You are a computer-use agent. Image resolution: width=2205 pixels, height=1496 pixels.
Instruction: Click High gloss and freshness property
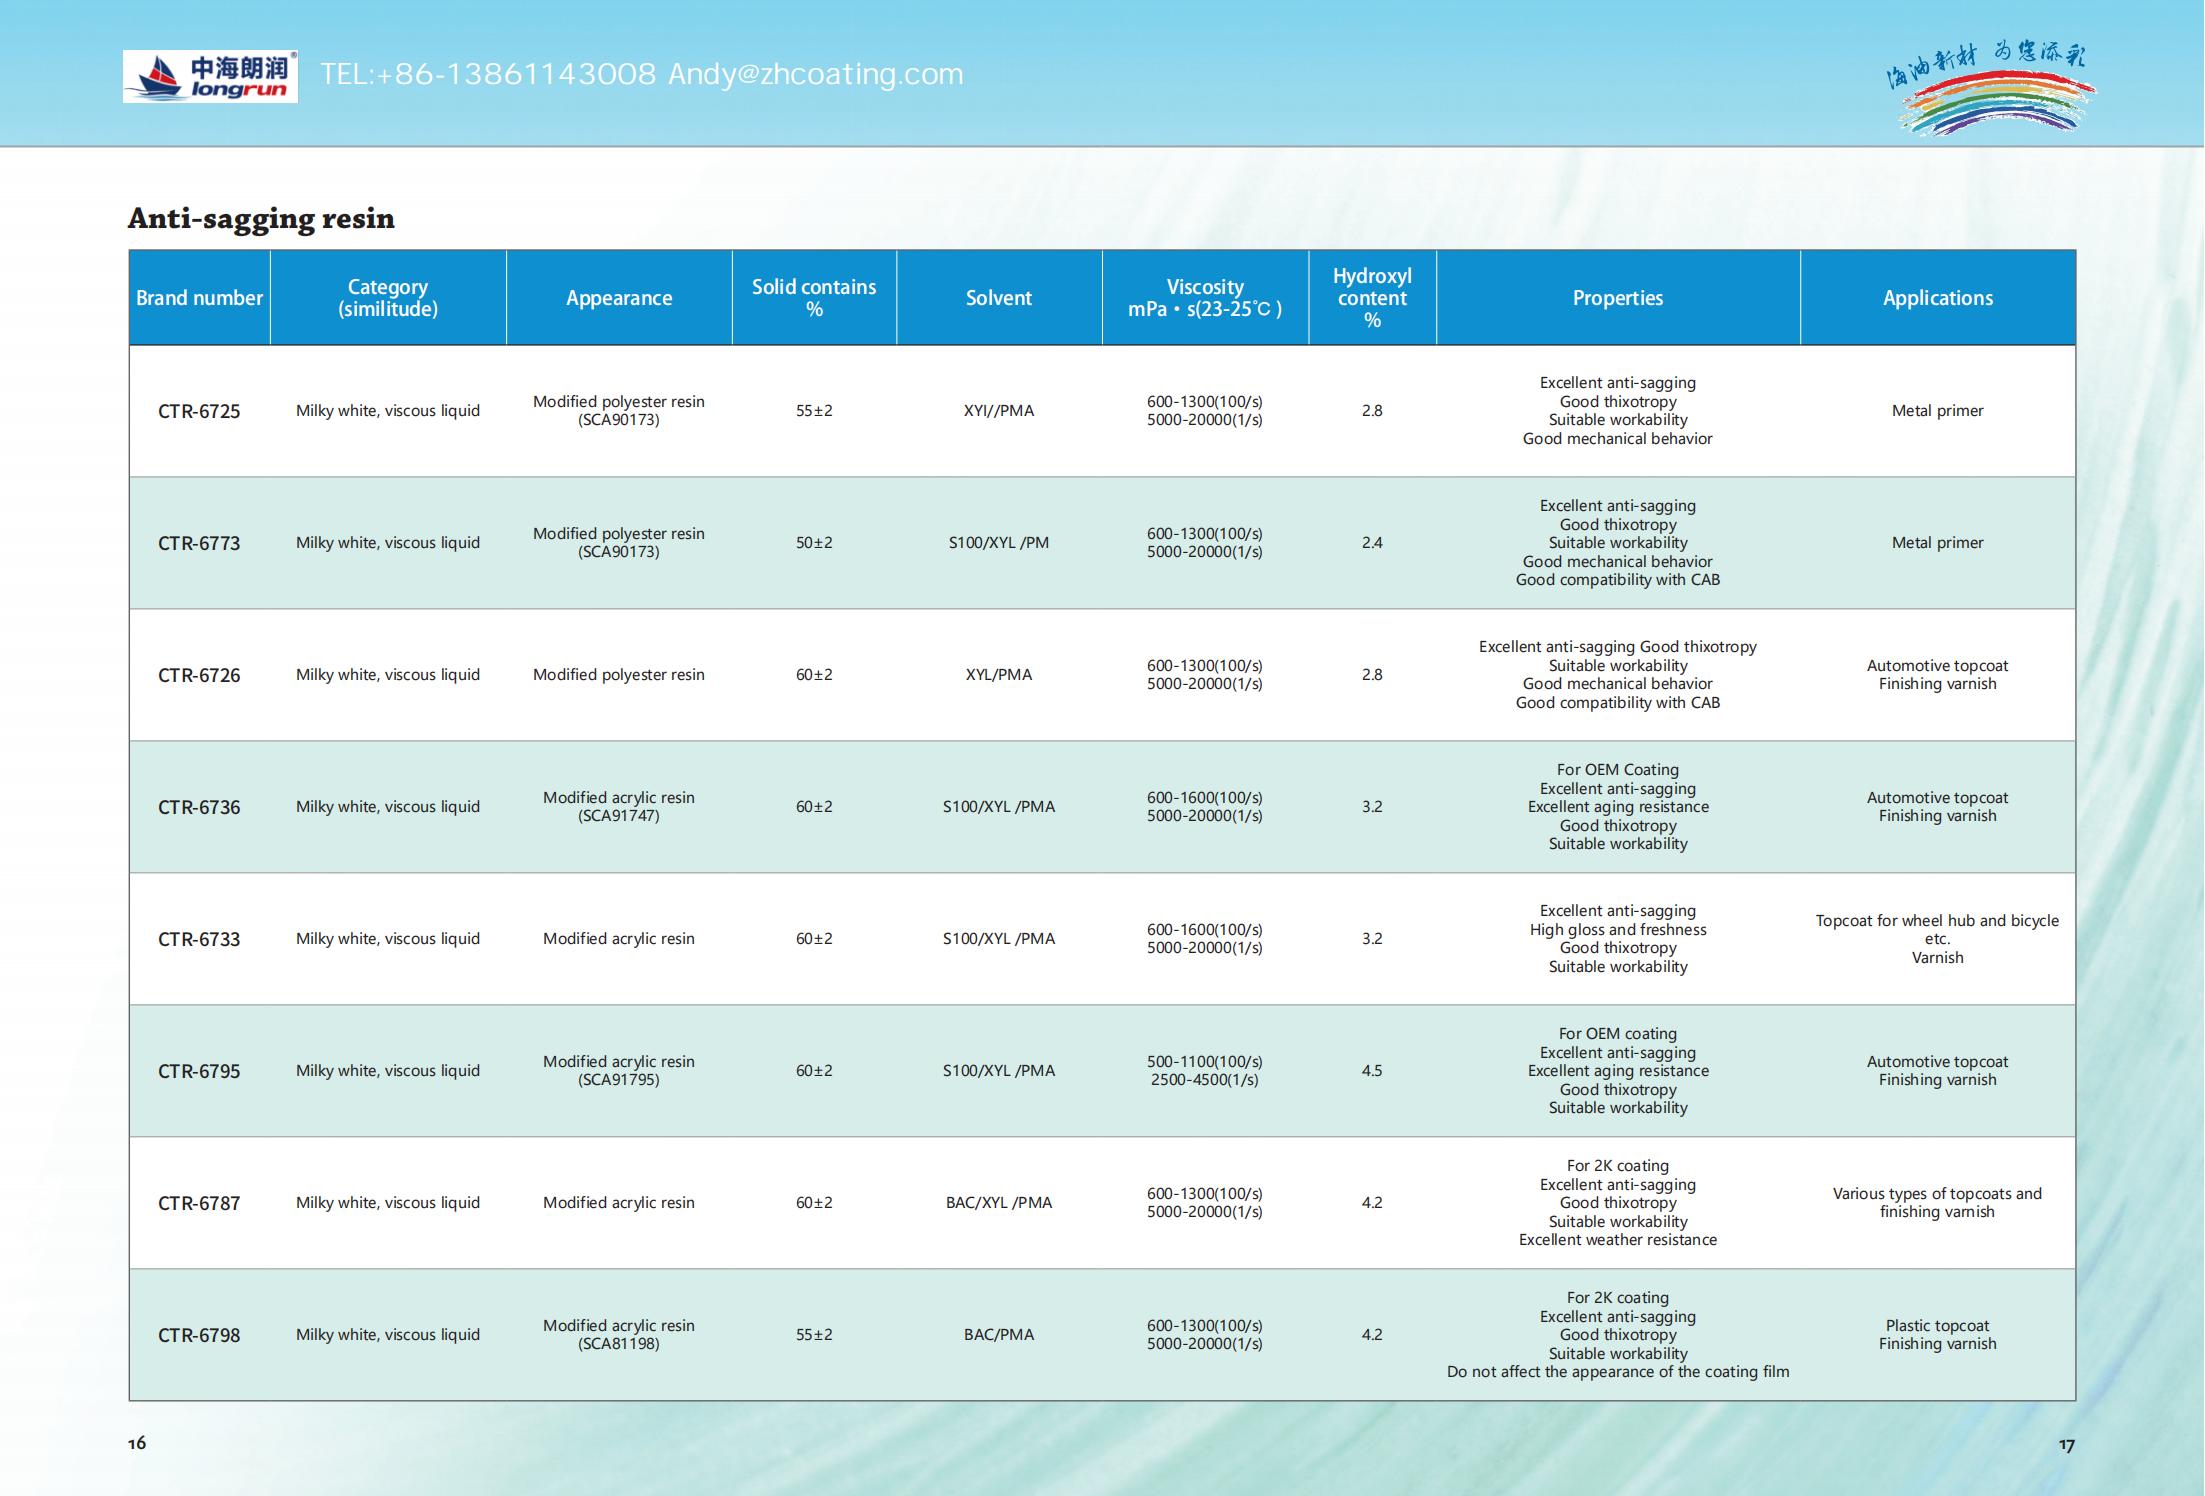coord(1618,930)
